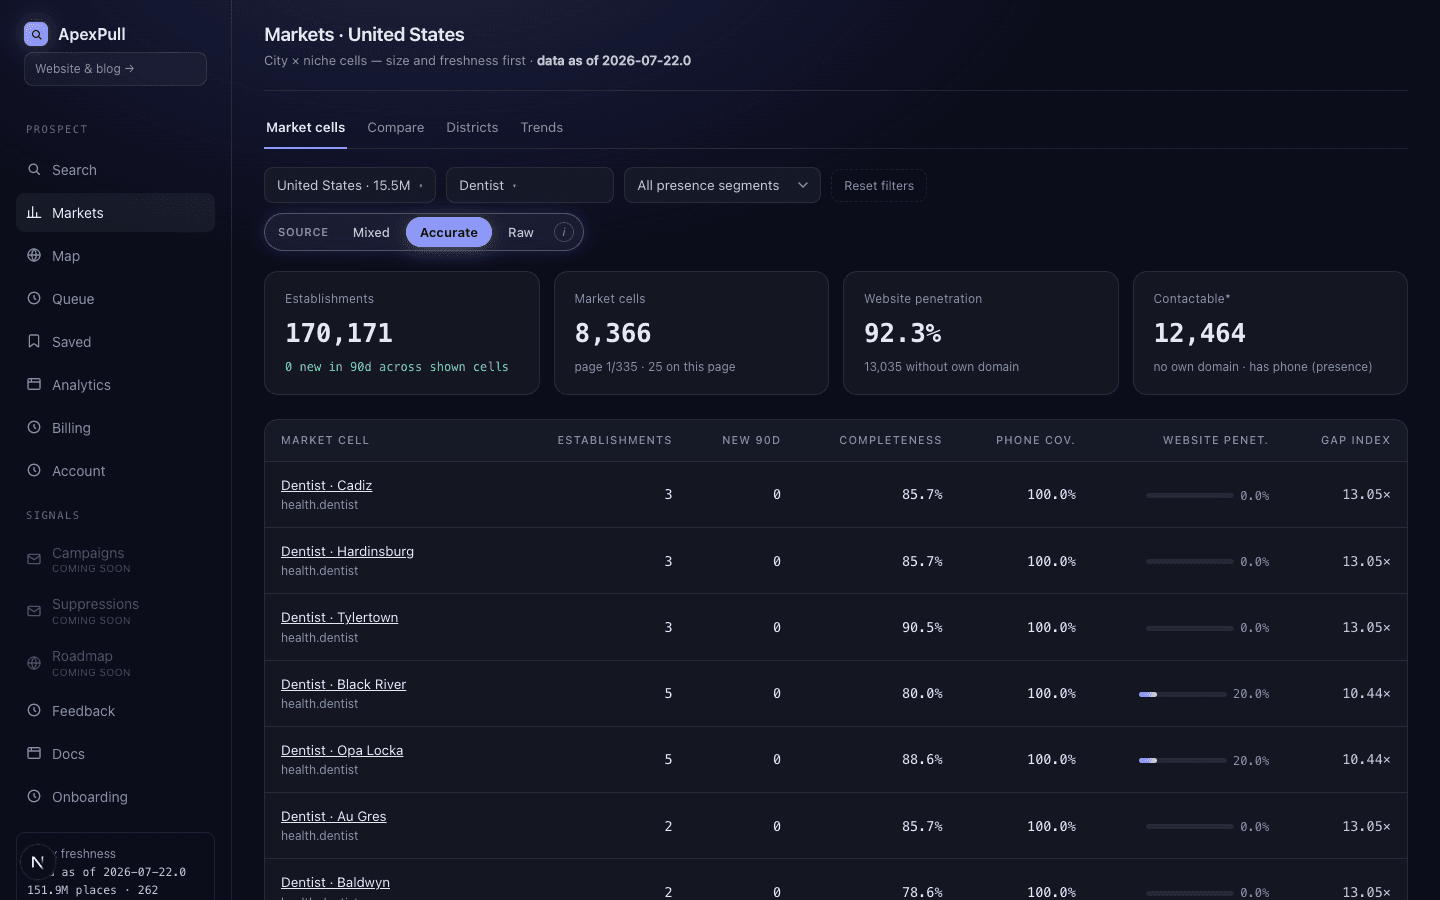The height and width of the screenshot is (900, 1440).
Task: Open the Dentist · Tylertown market cell
Action: (339, 618)
